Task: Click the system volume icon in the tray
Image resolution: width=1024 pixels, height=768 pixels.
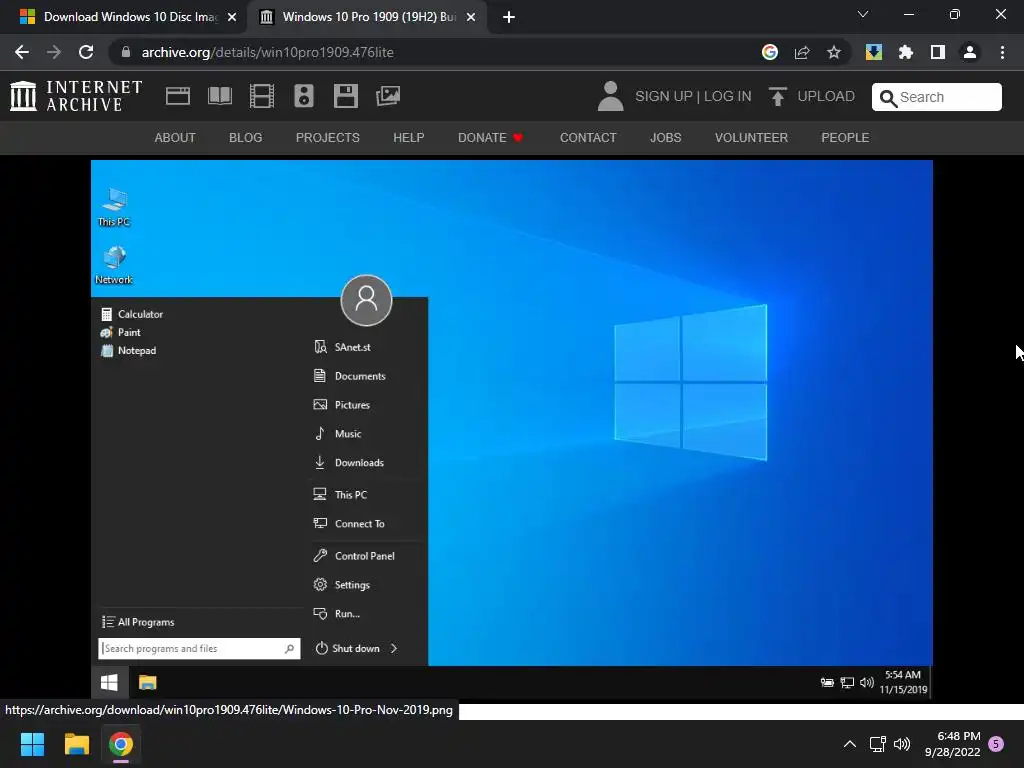Action: tap(902, 744)
